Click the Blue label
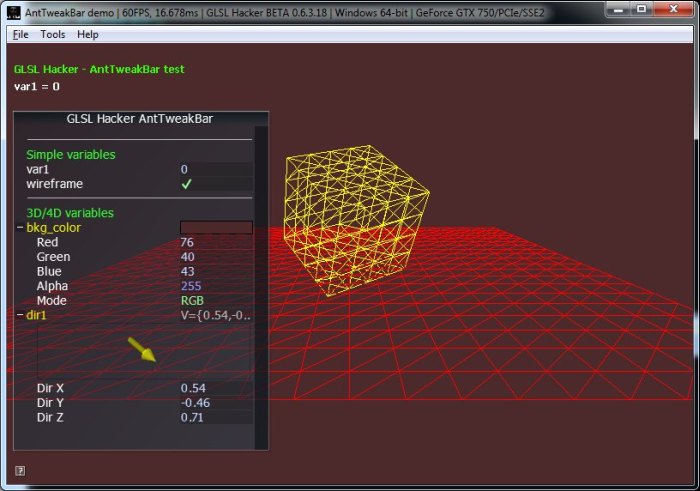The image size is (700, 491). (x=49, y=271)
